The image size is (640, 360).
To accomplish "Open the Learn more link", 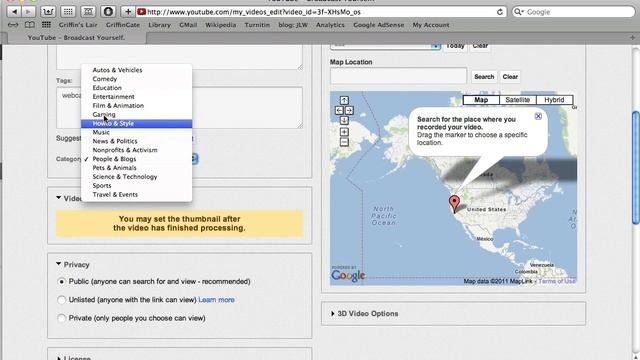I will (216, 300).
